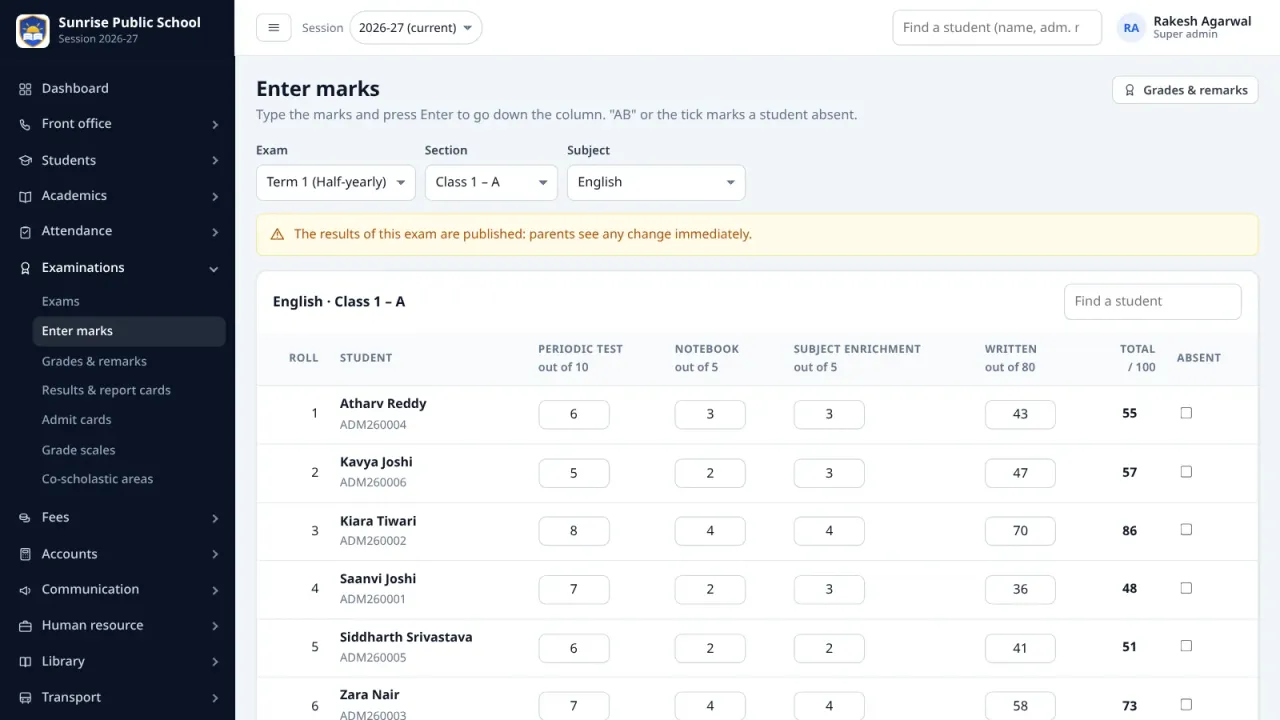Click the Fees coins icon
The width and height of the screenshot is (1280, 720).
[x=25, y=518]
